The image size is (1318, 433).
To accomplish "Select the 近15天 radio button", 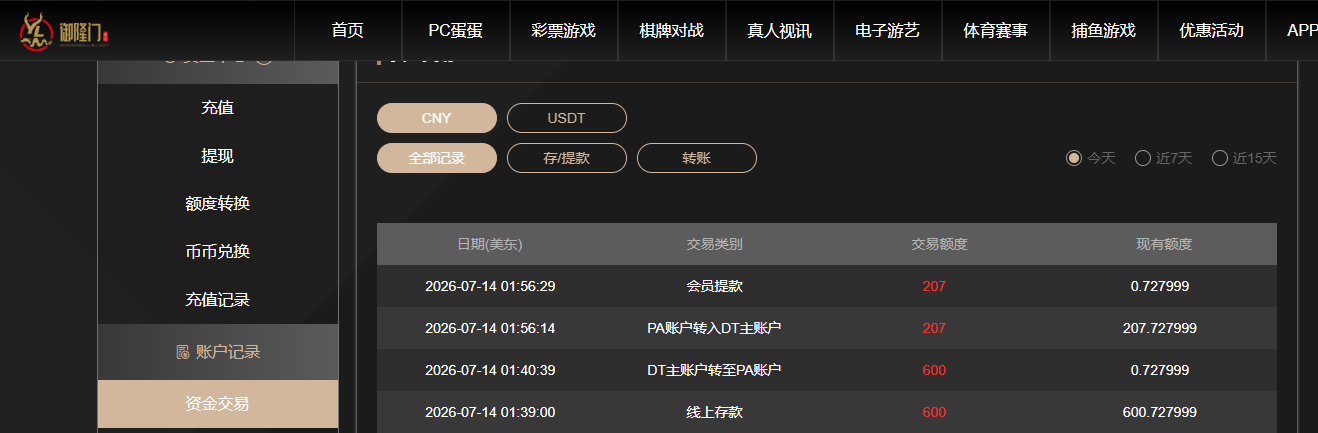I will point(1220,158).
